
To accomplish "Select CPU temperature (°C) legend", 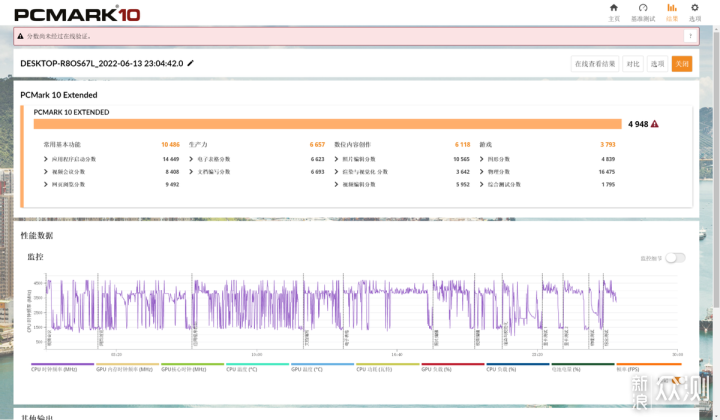I will point(258,367).
